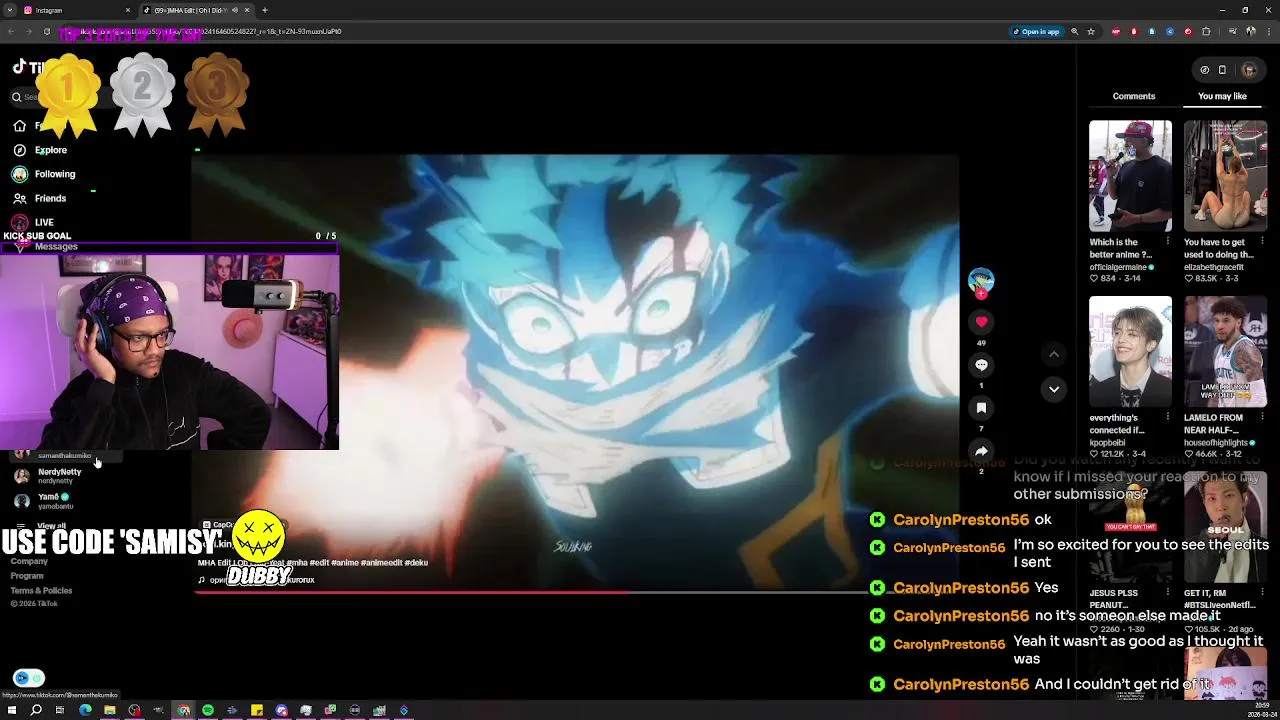Open Spotify from the taskbar
Screen dimensions: 1280x720
pos(208,710)
